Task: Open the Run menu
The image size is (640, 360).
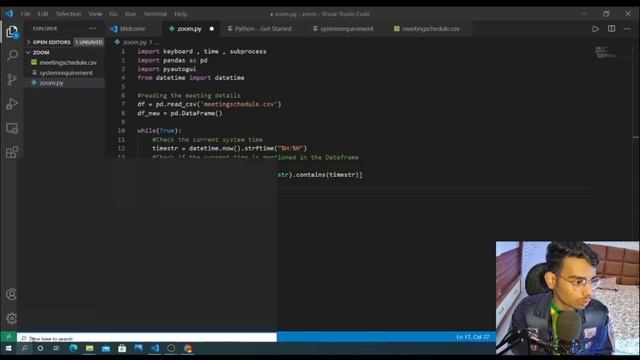Action: [131, 14]
